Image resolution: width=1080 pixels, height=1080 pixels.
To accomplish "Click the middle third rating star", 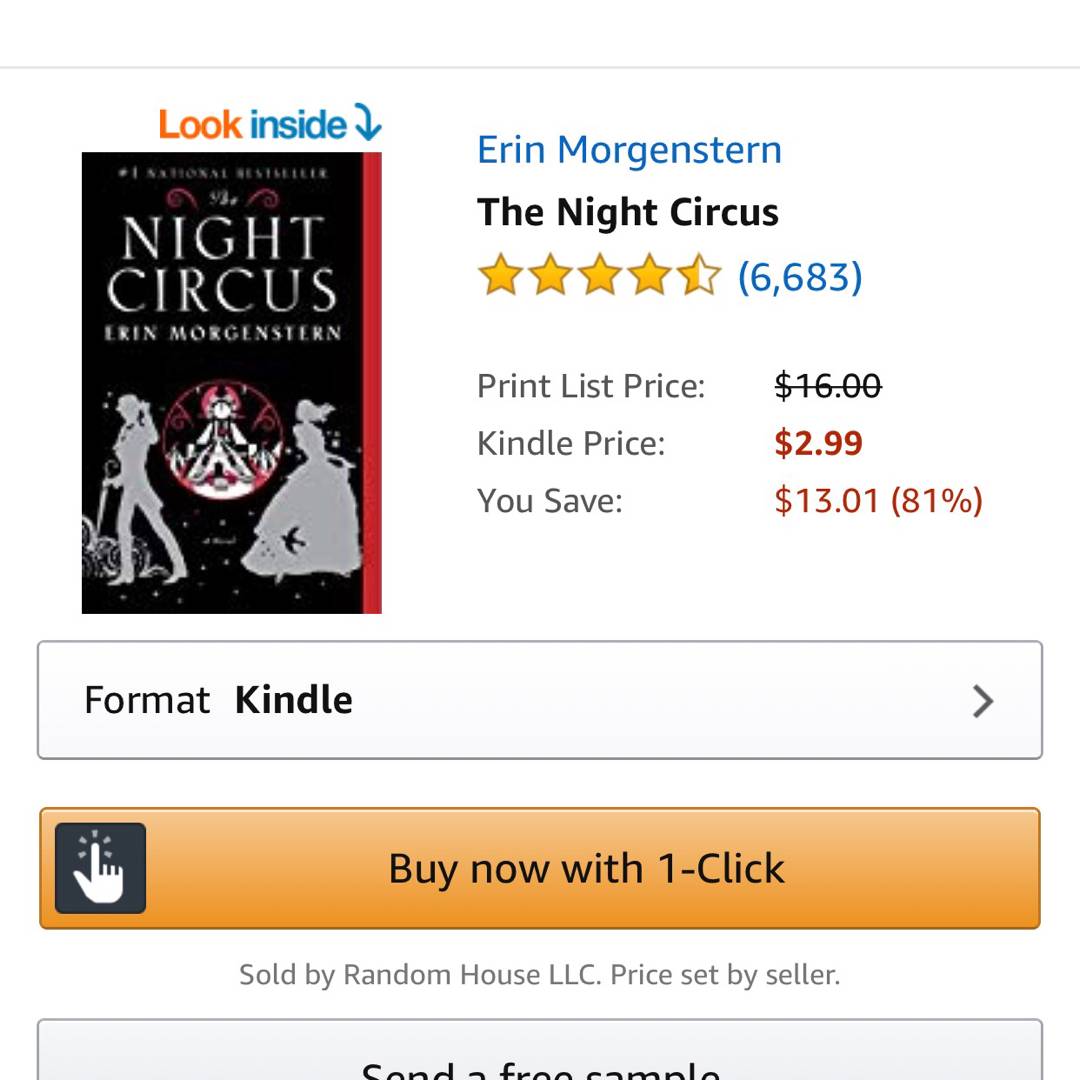I will click(x=599, y=276).
